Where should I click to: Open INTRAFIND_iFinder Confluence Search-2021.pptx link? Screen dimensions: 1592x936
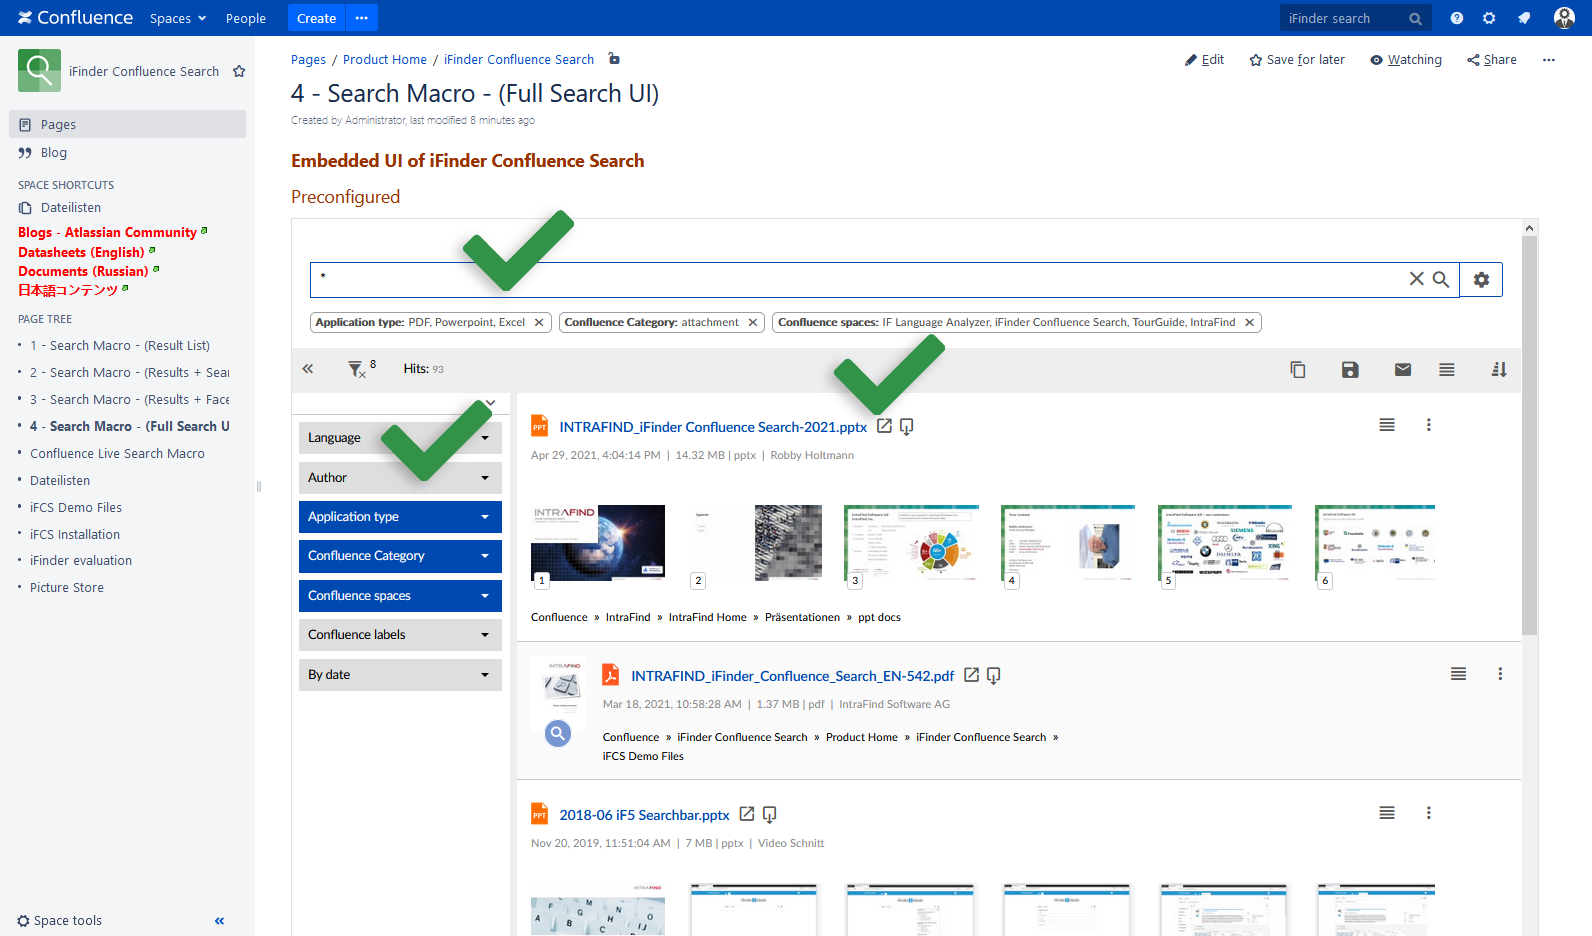pos(713,427)
